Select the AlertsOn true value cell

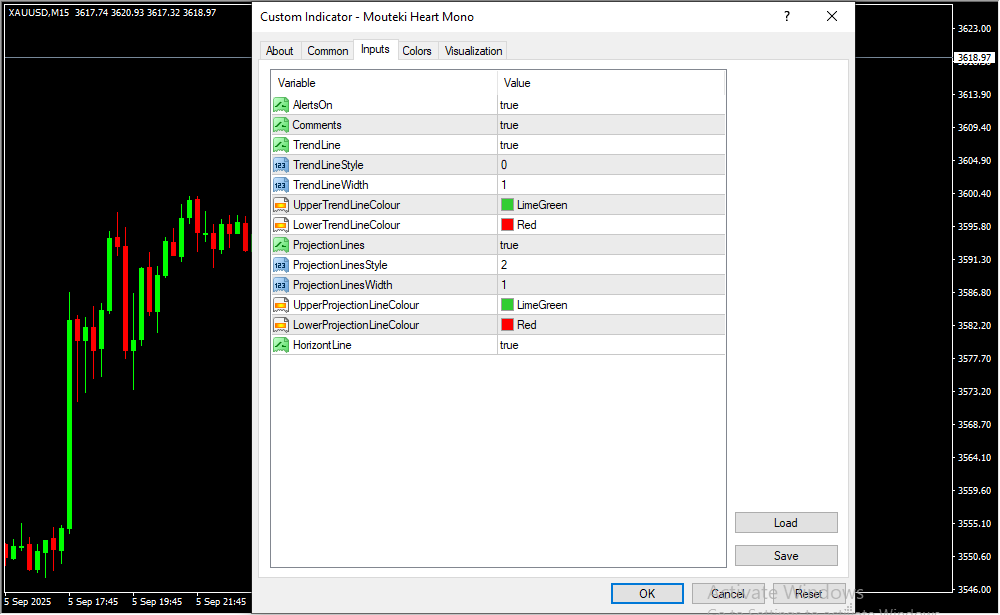(x=610, y=105)
